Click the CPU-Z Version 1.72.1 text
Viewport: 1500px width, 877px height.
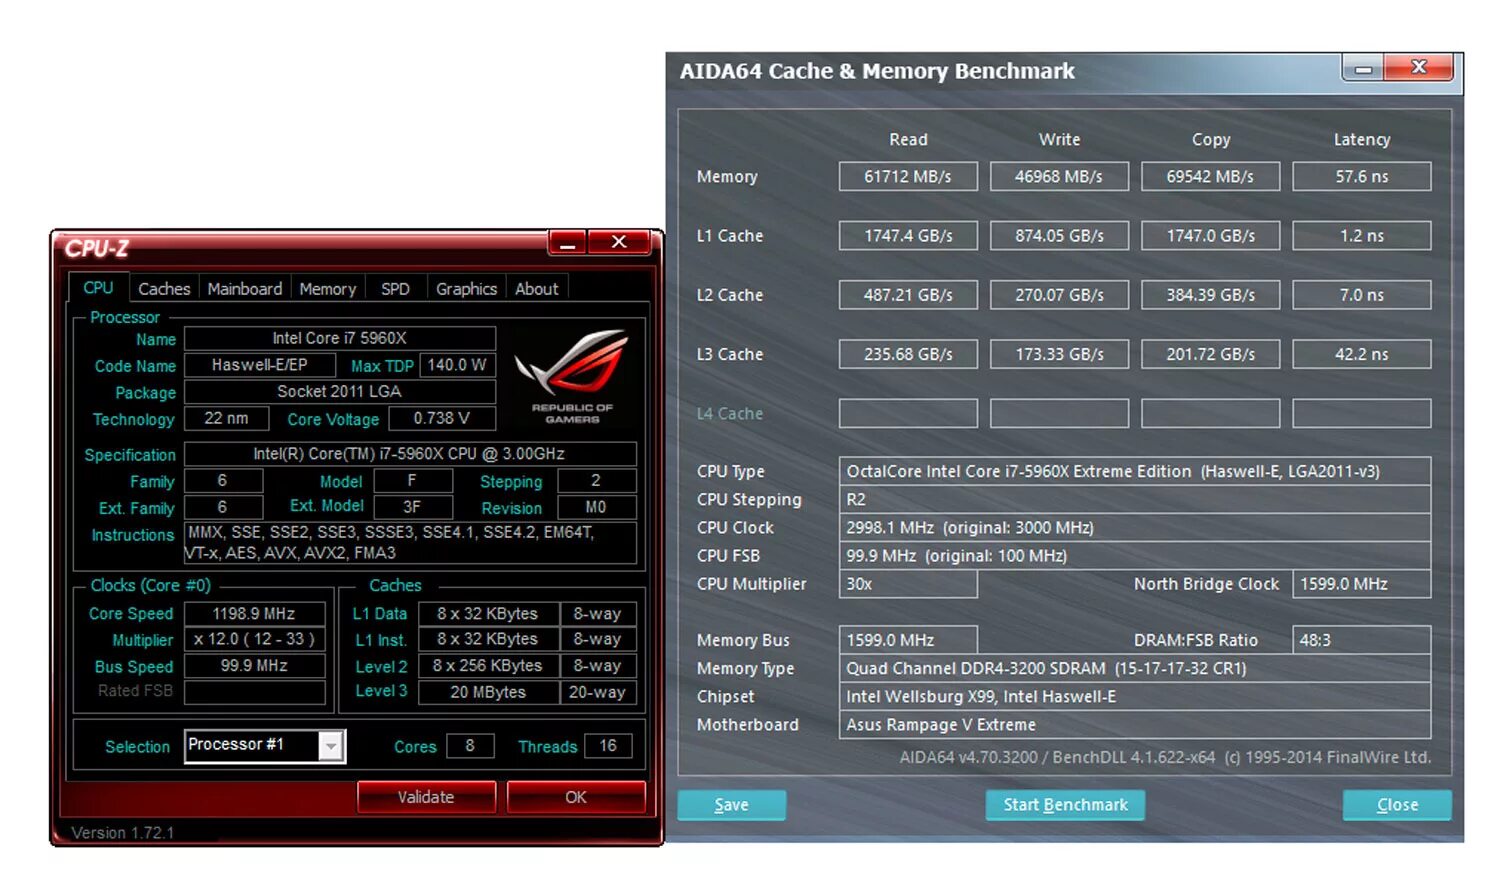click(x=122, y=833)
